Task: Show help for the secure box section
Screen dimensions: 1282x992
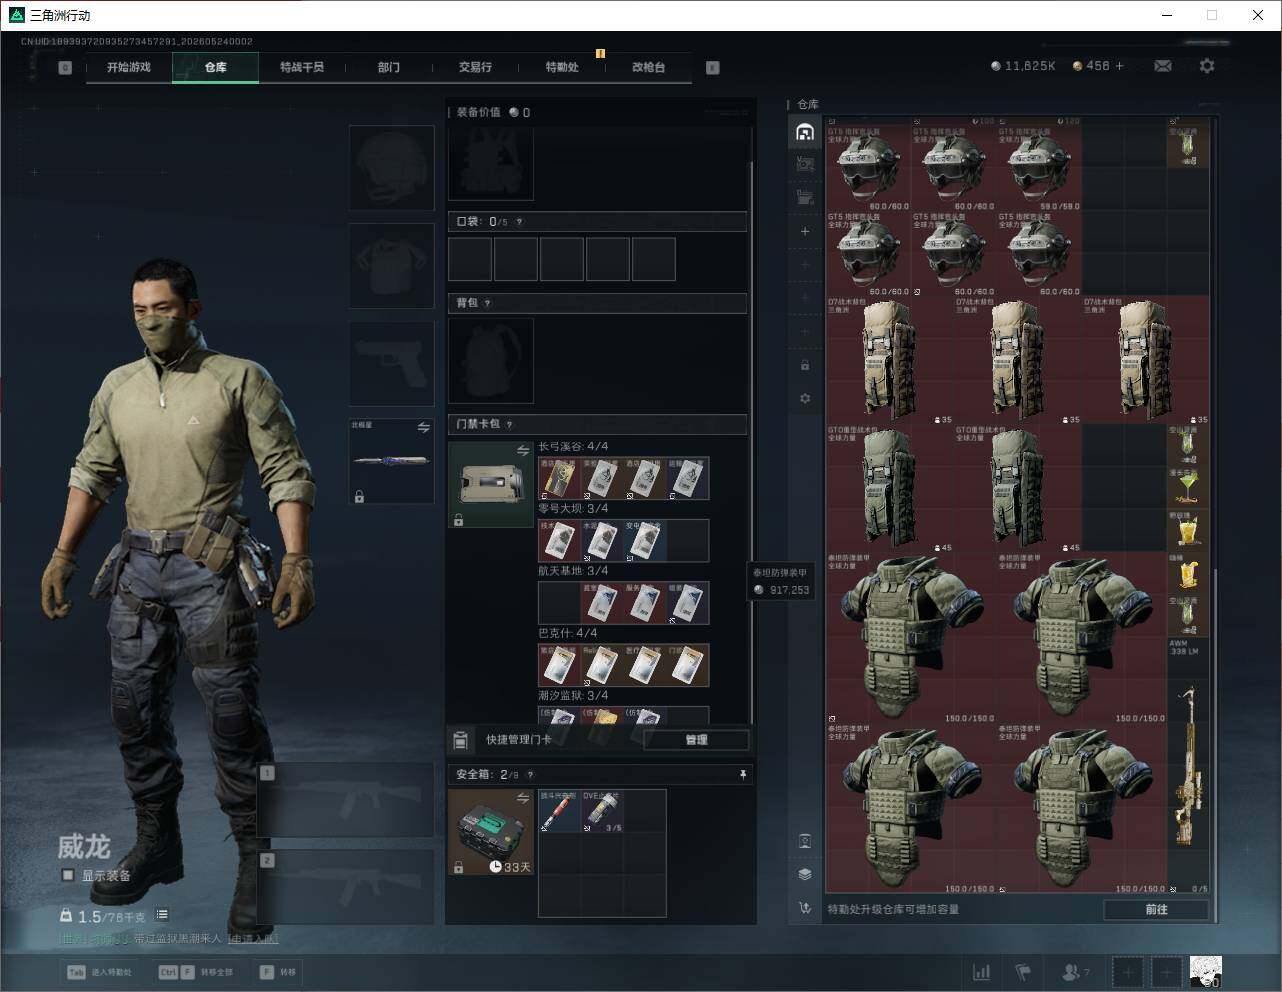Action: (529, 774)
